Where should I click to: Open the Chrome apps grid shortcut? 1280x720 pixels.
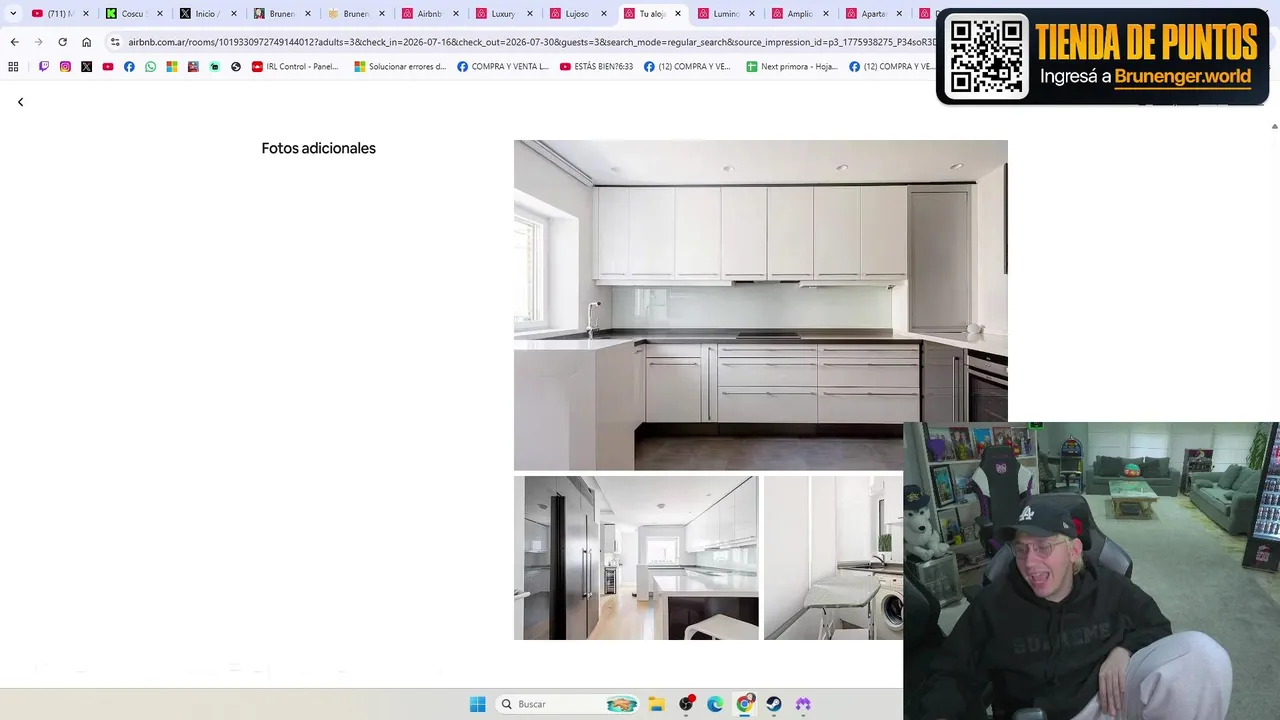coord(13,67)
